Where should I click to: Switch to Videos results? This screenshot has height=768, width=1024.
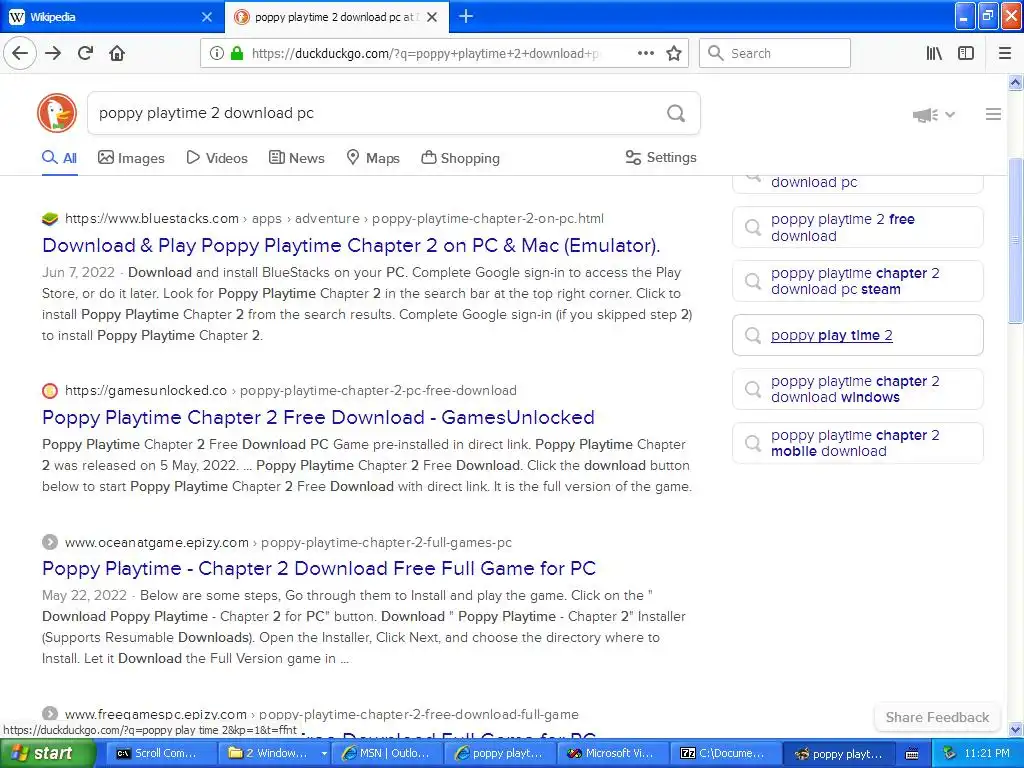pyautogui.click(x=217, y=158)
